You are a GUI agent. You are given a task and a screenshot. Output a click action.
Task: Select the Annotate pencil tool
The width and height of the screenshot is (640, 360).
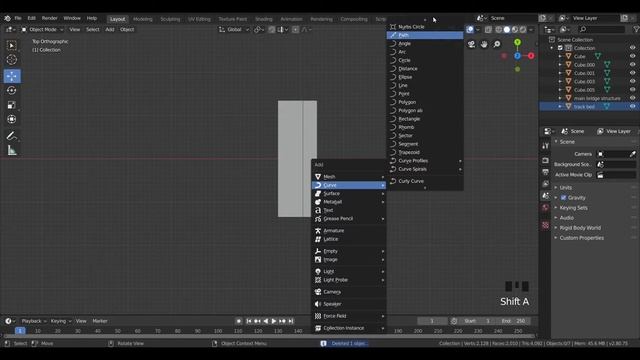click(x=12, y=136)
